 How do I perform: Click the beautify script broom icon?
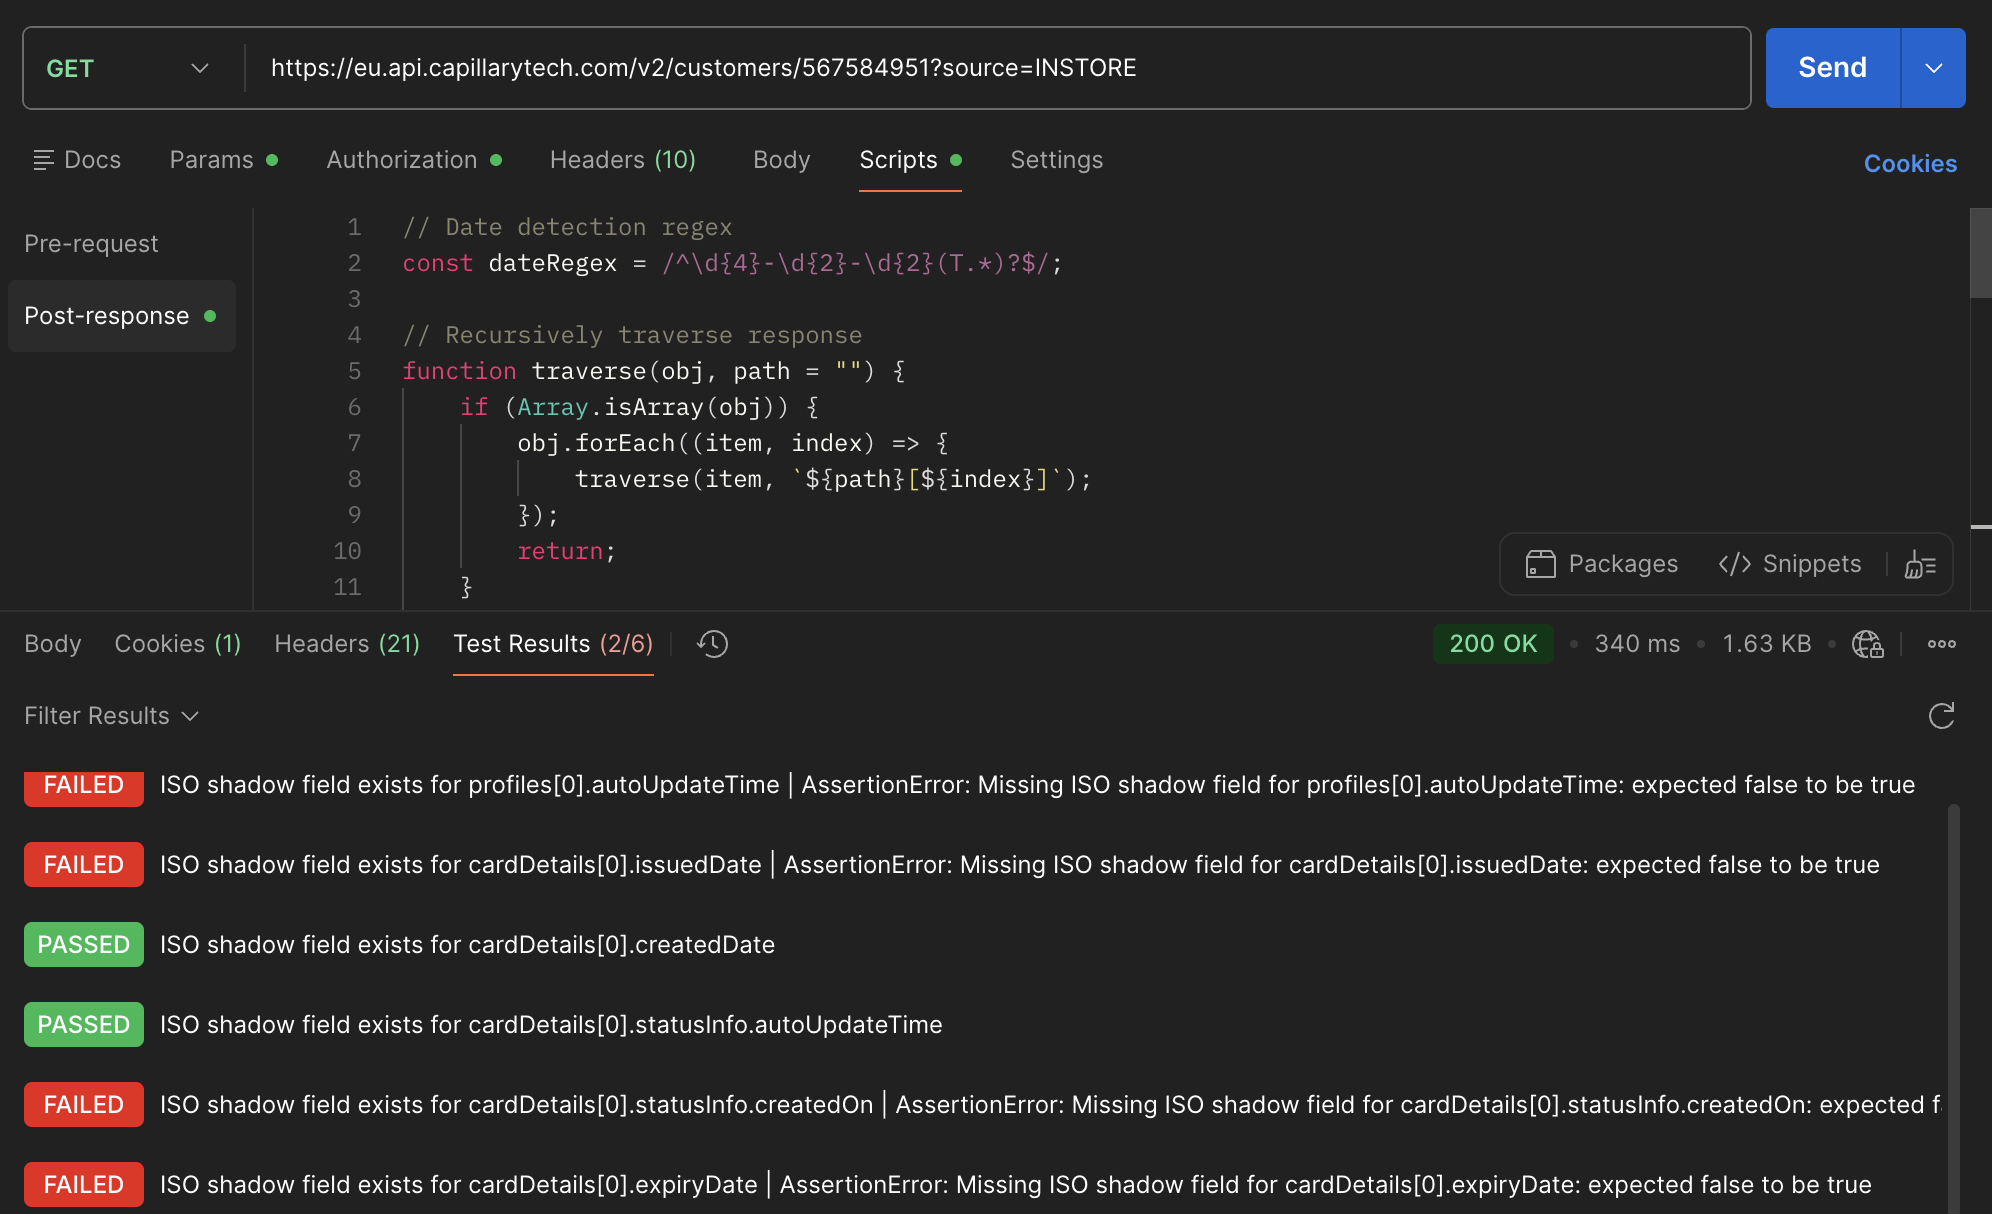pos(1920,564)
